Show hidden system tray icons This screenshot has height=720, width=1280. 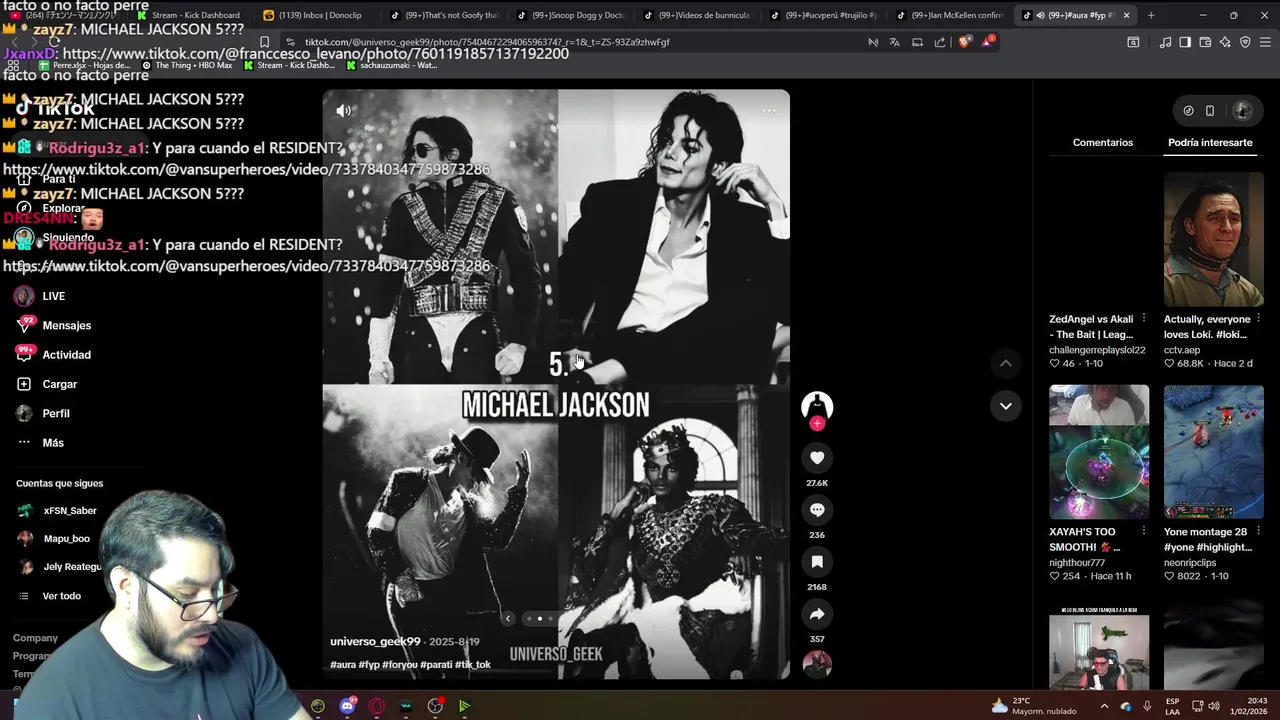[x=1104, y=705]
